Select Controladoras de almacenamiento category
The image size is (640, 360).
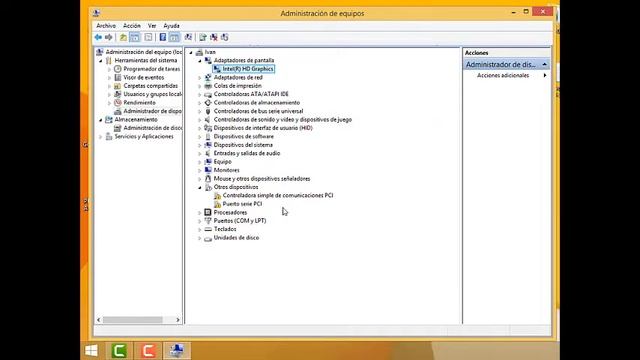click(x=257, y=103)
